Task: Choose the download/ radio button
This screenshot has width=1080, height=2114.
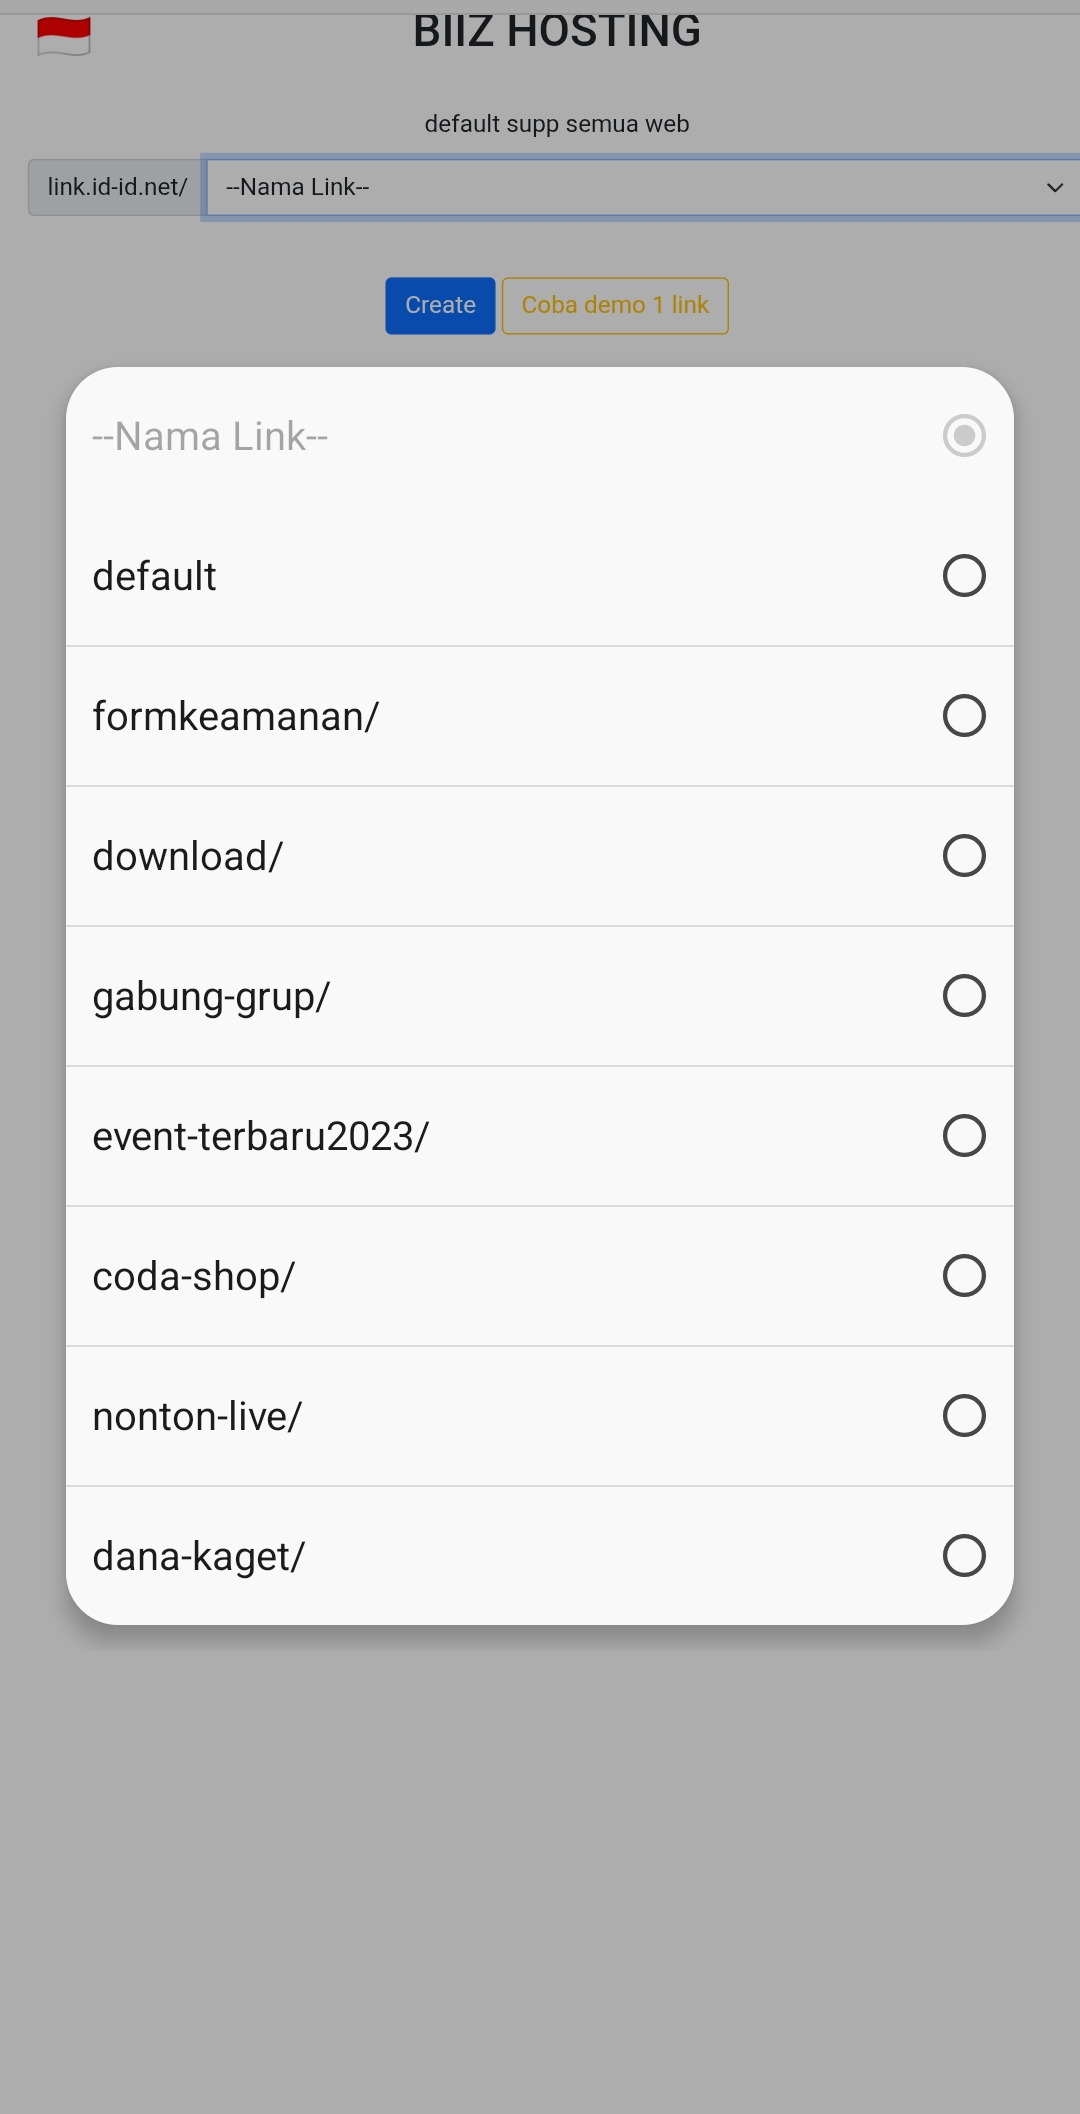Action: (964, 856)
